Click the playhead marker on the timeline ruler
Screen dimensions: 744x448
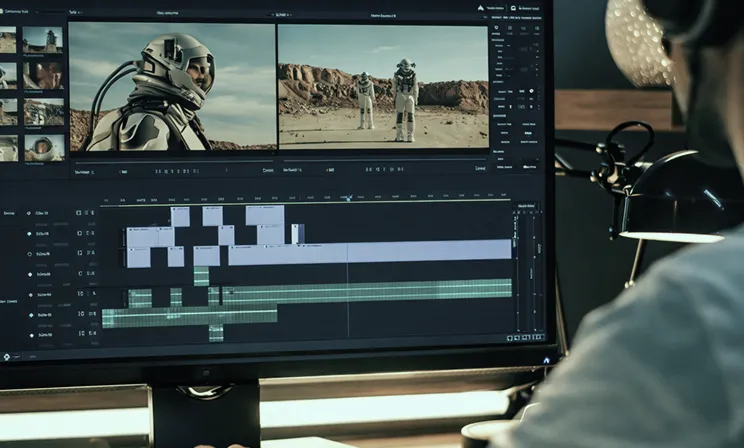click(348, 199)
